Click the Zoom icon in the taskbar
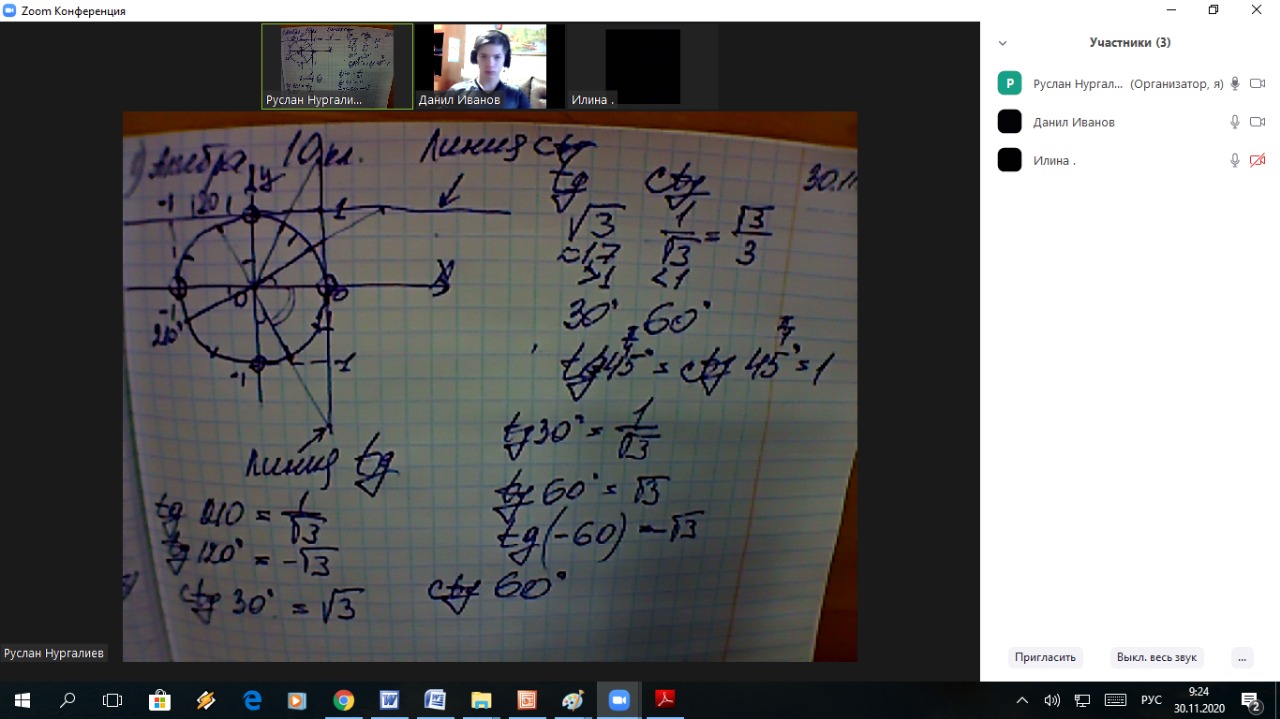The height and width of the screenshot is (719, 1280). [618, 700]
